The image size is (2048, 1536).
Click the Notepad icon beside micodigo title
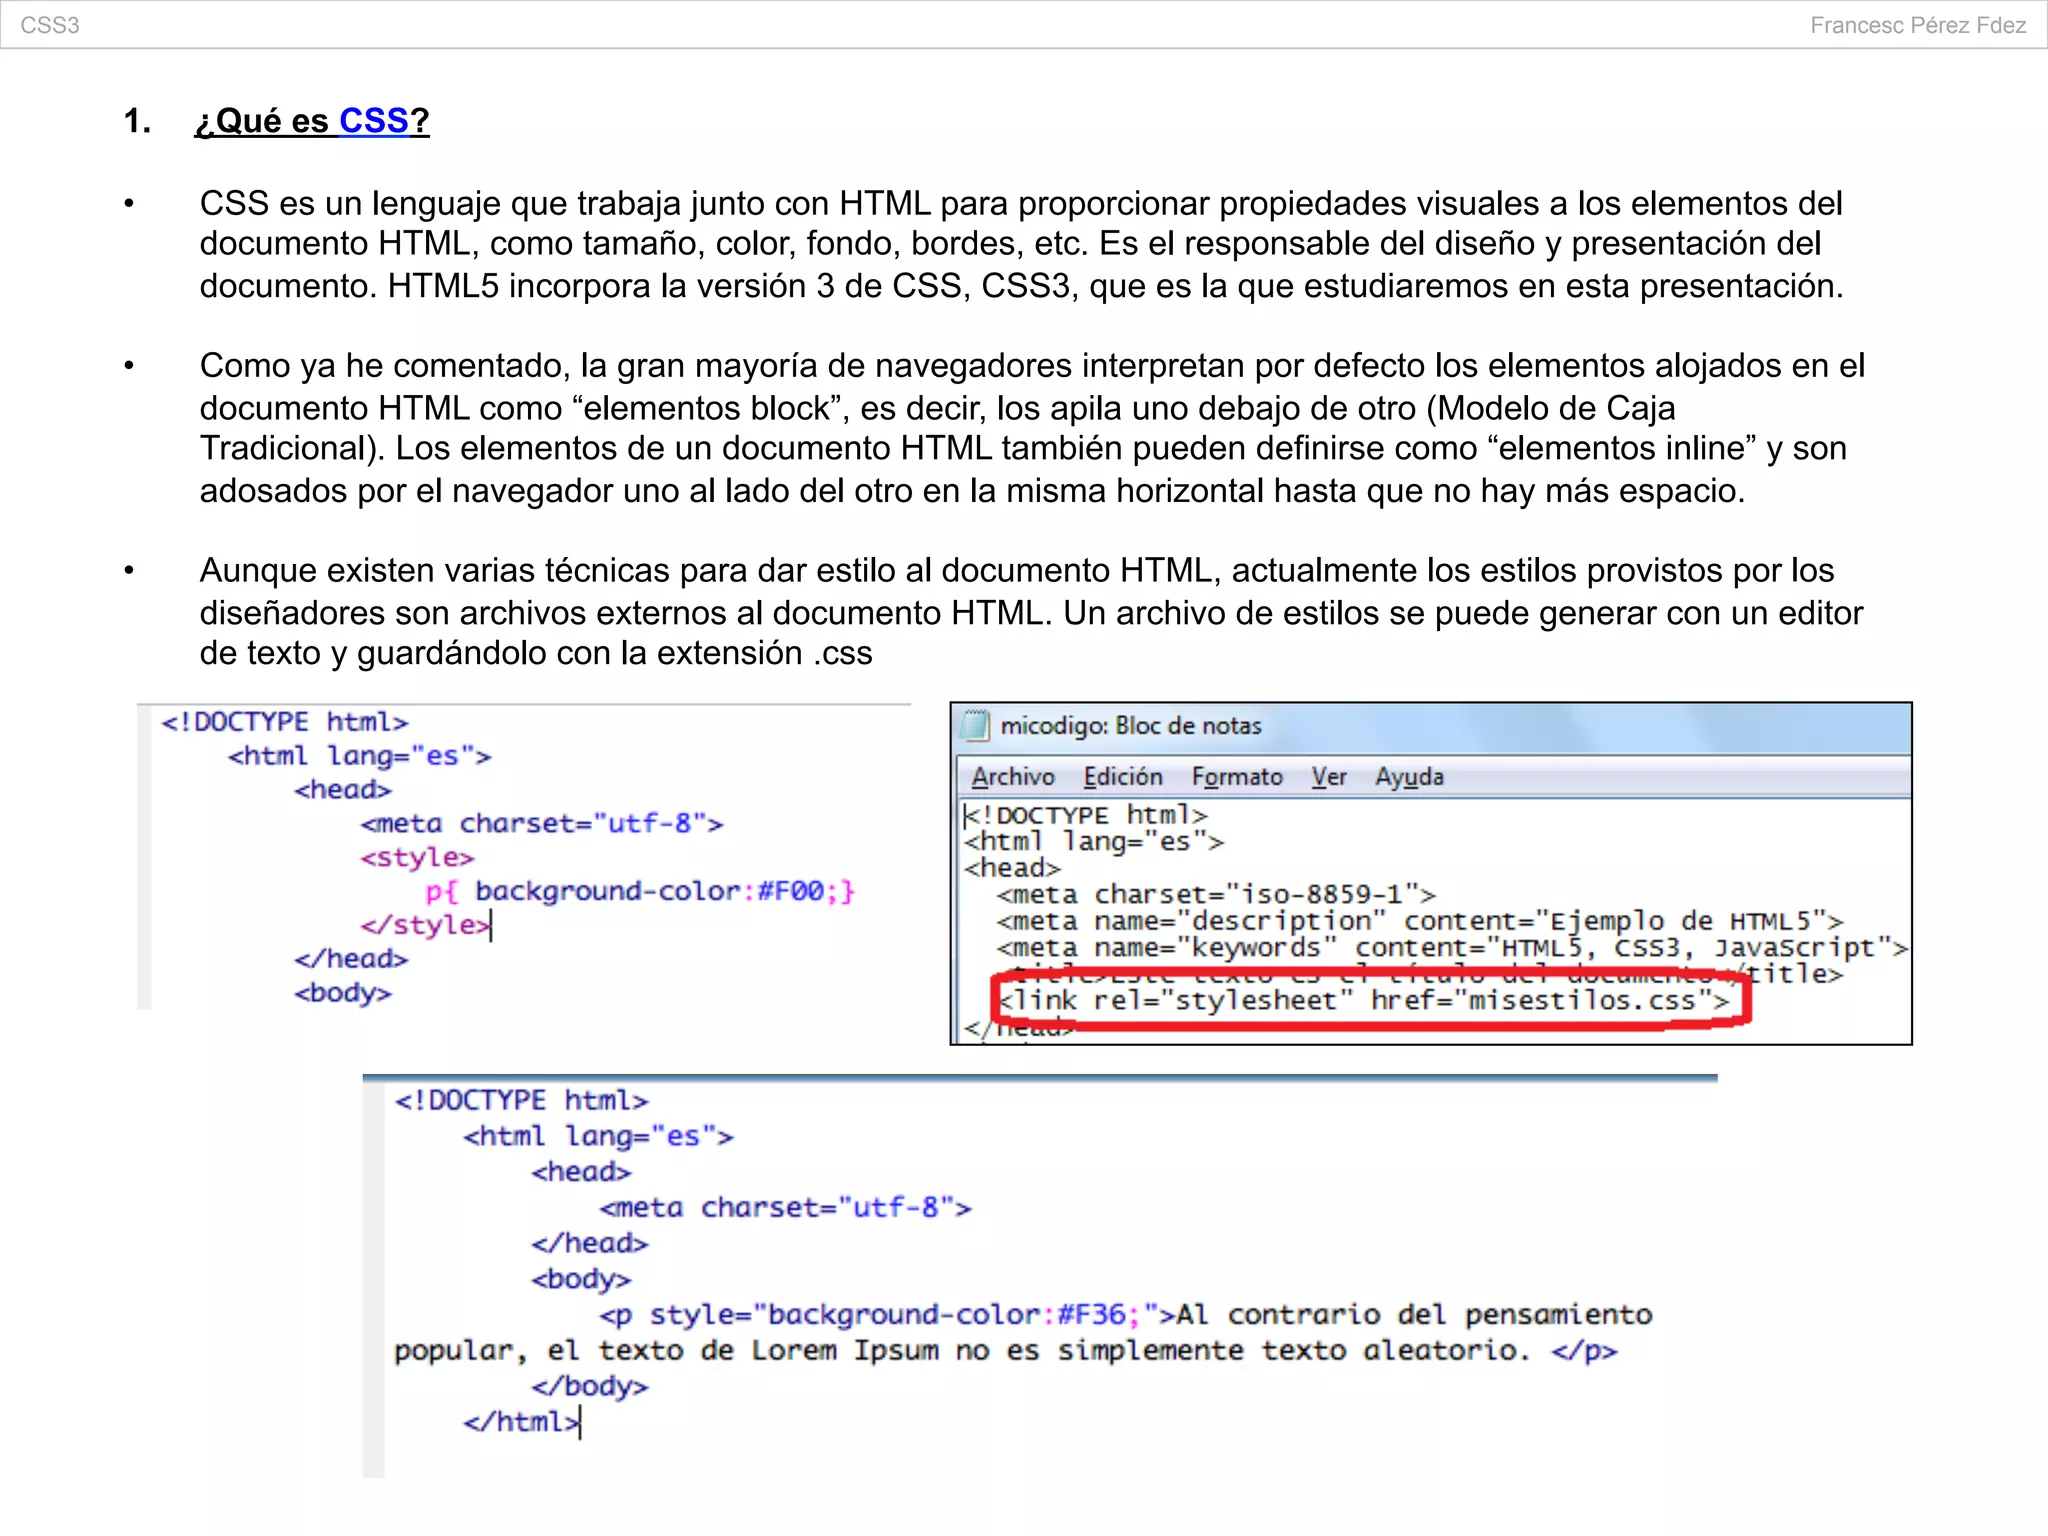click(974, 725)
